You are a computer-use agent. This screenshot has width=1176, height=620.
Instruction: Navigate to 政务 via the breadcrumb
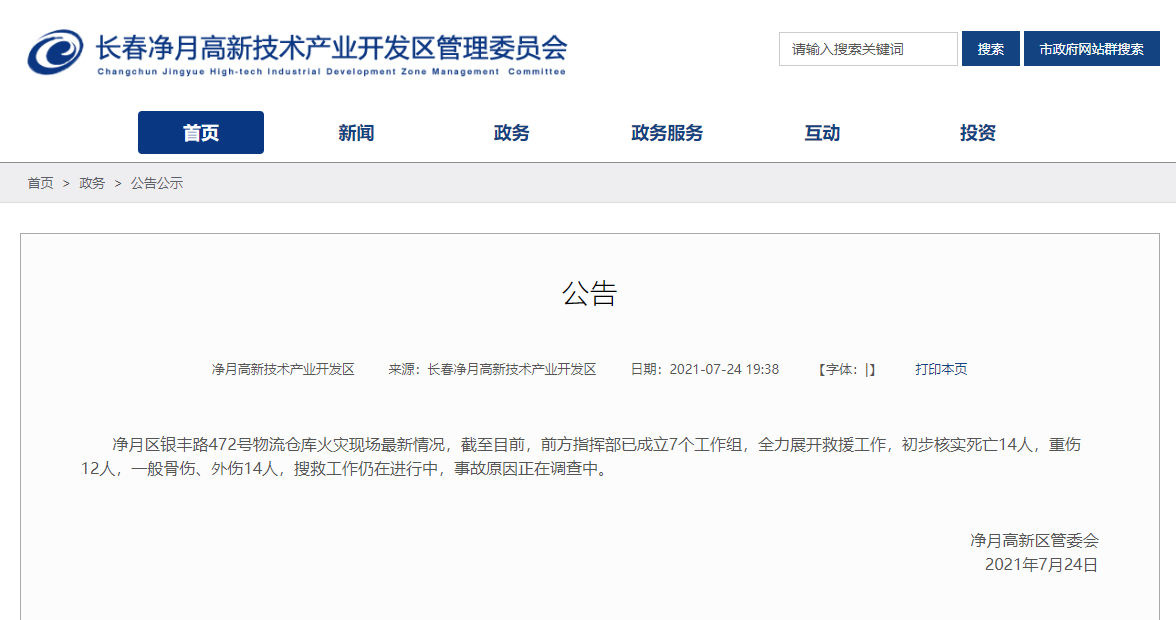[x=92, y=183]
